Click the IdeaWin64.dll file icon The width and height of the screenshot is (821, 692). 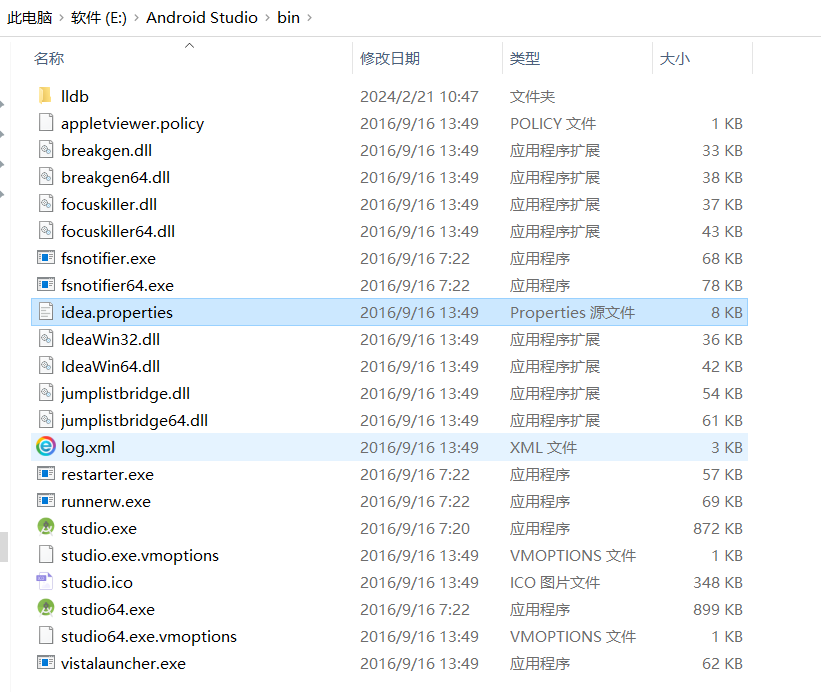(46, 366)
